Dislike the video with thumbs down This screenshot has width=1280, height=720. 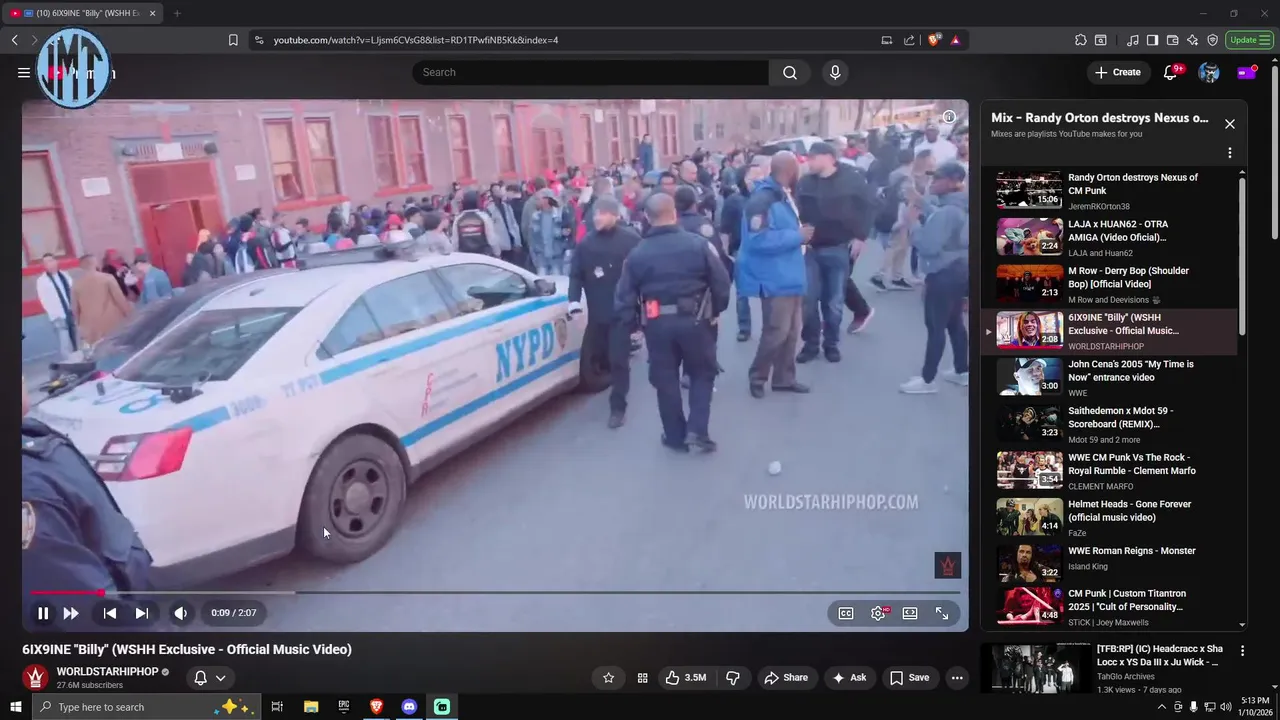click(x=733, y=677)
